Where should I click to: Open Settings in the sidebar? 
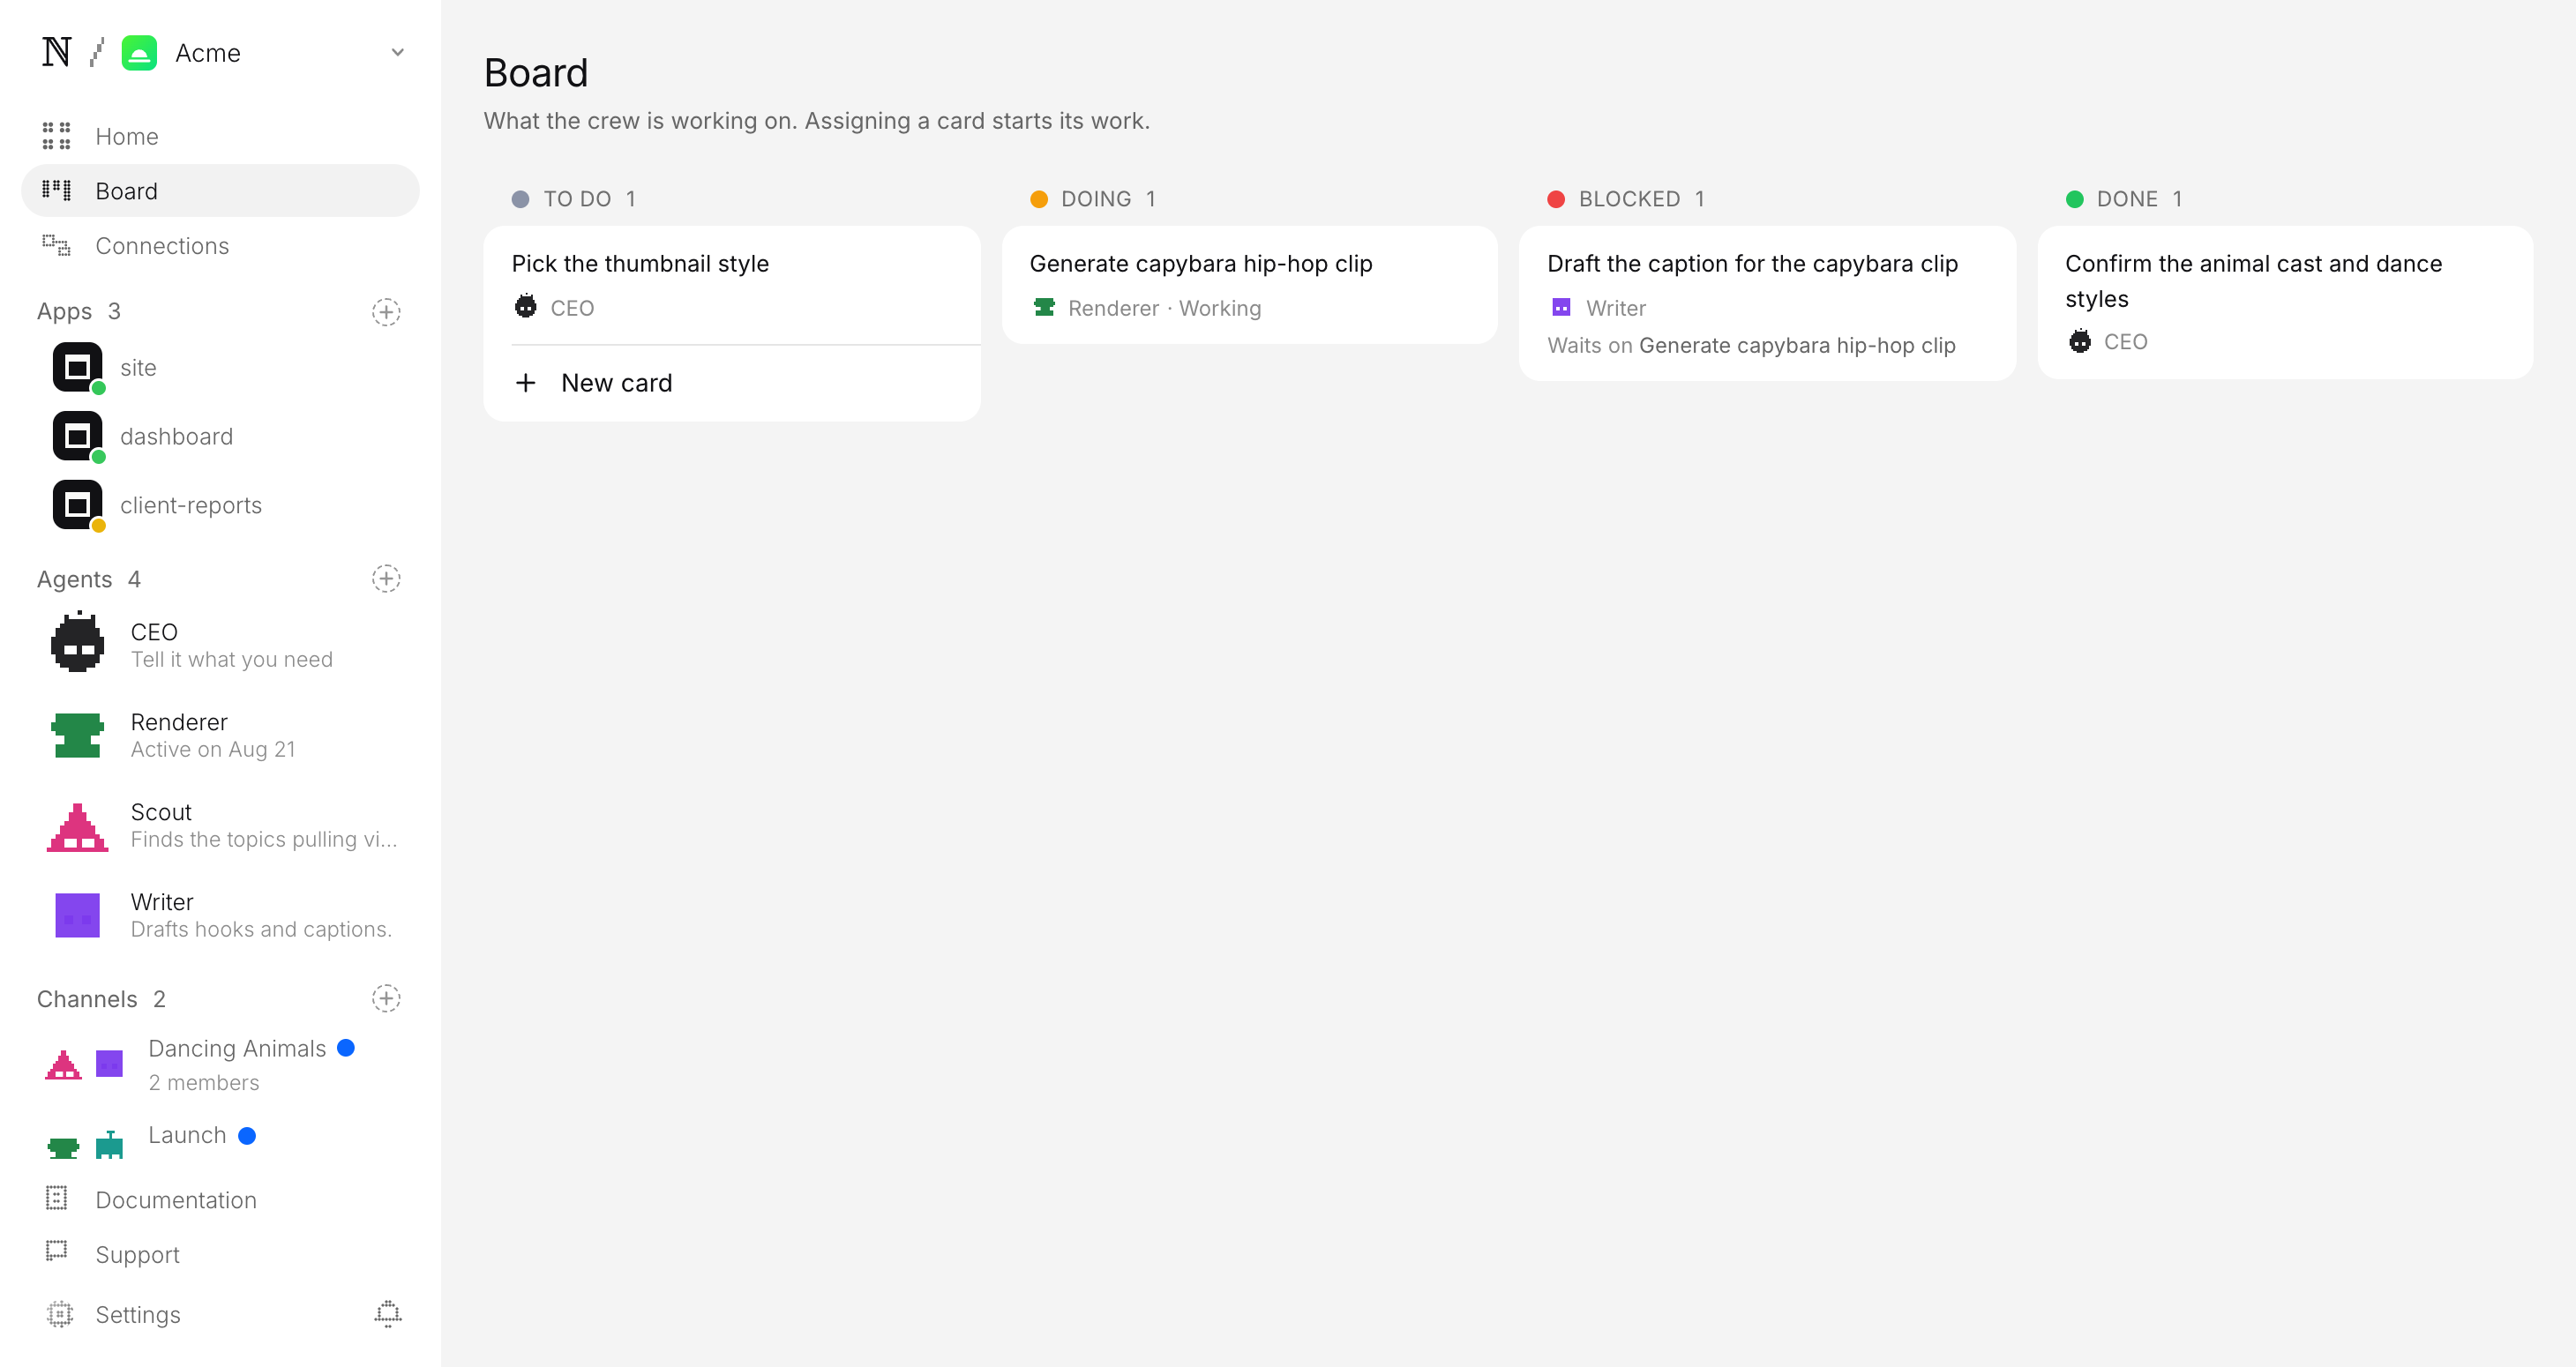[x=138, y=1314]
